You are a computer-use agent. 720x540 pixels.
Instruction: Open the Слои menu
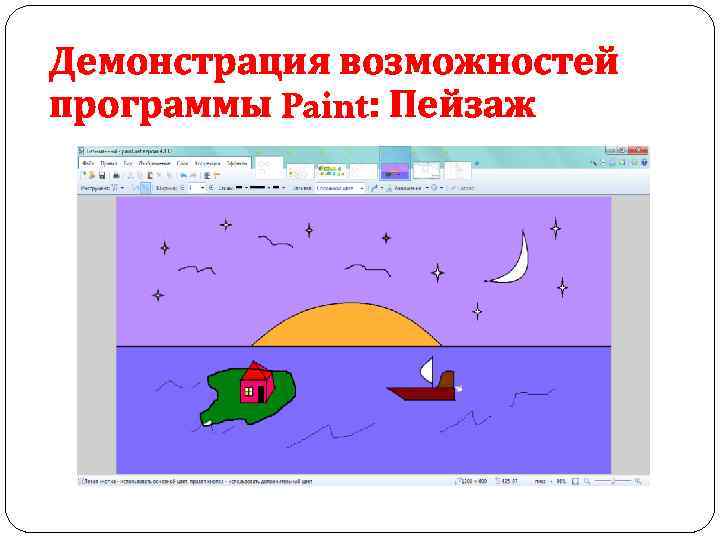(182, 163)
